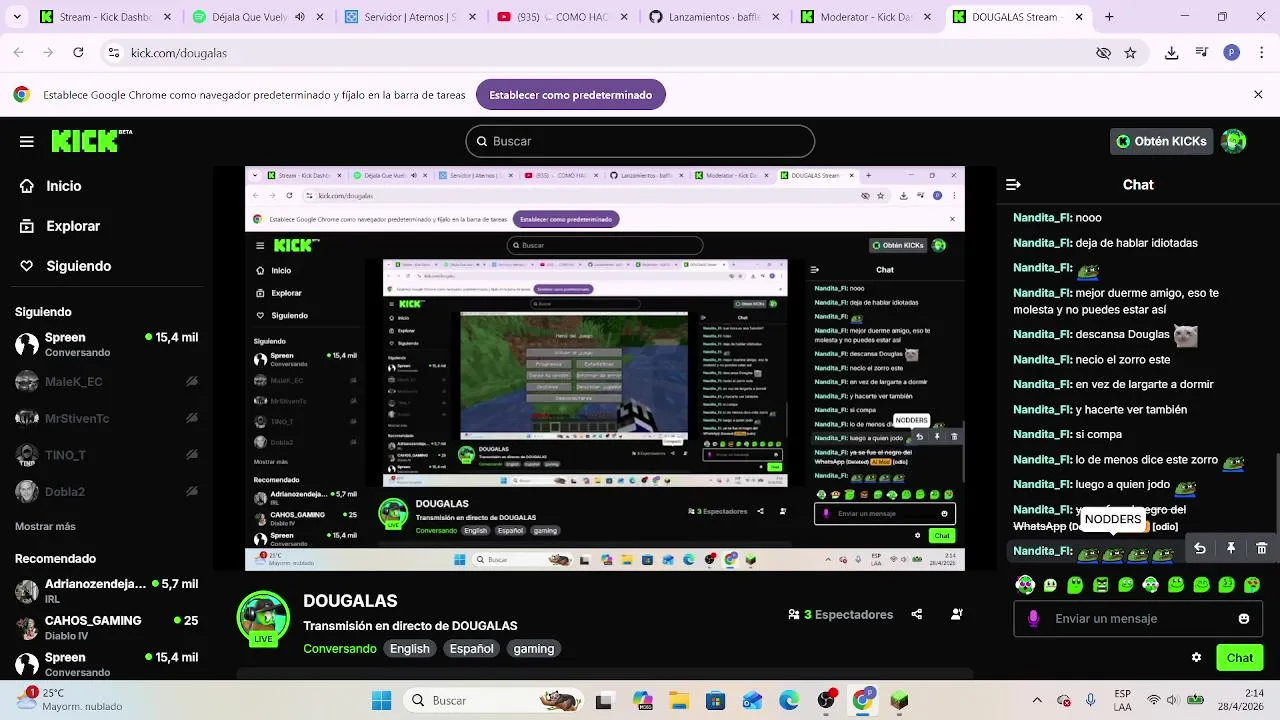Screen dimensions: 1280x720
Task: Collapse the chat panel with the arrow icon
Action: pos(1013,185)
